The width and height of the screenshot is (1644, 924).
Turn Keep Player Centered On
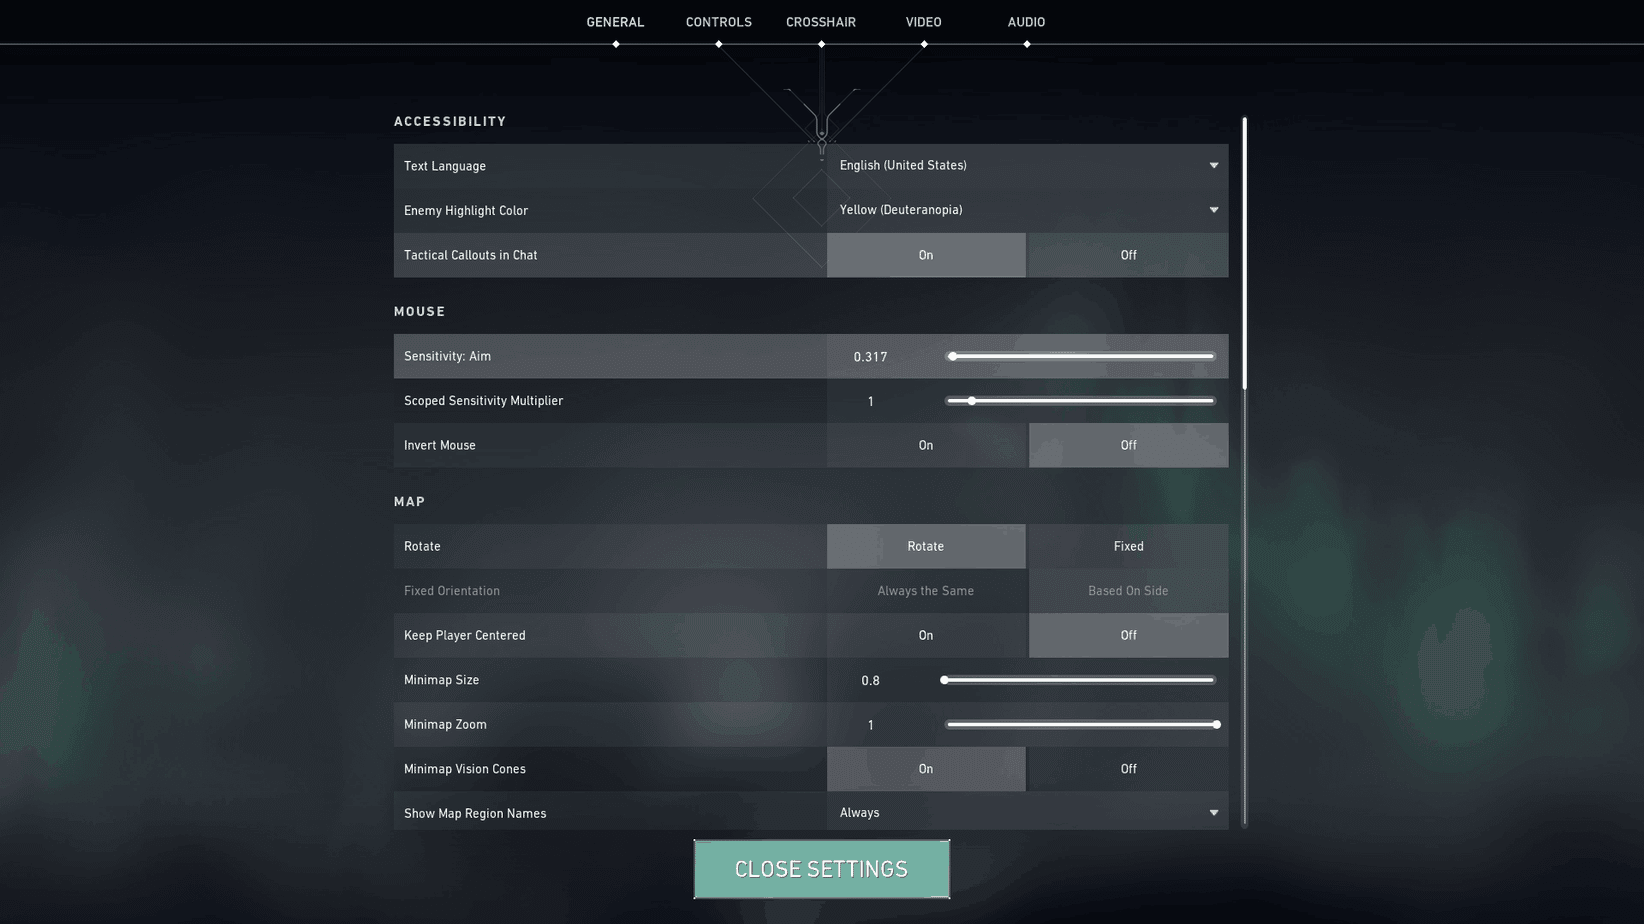coord(926,635)
